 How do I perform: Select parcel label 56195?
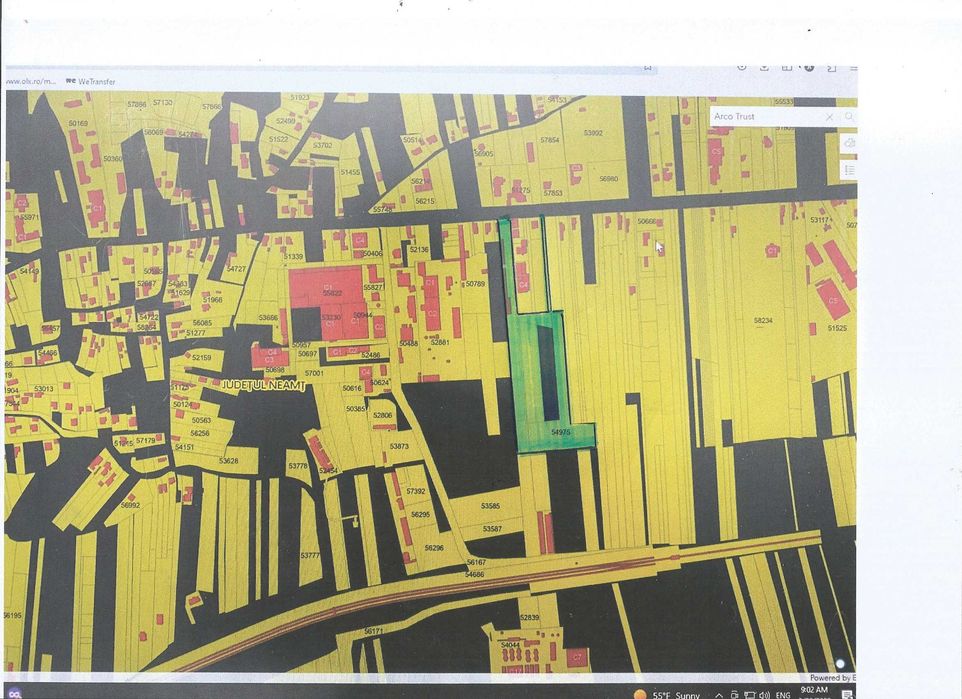point(12,615)
